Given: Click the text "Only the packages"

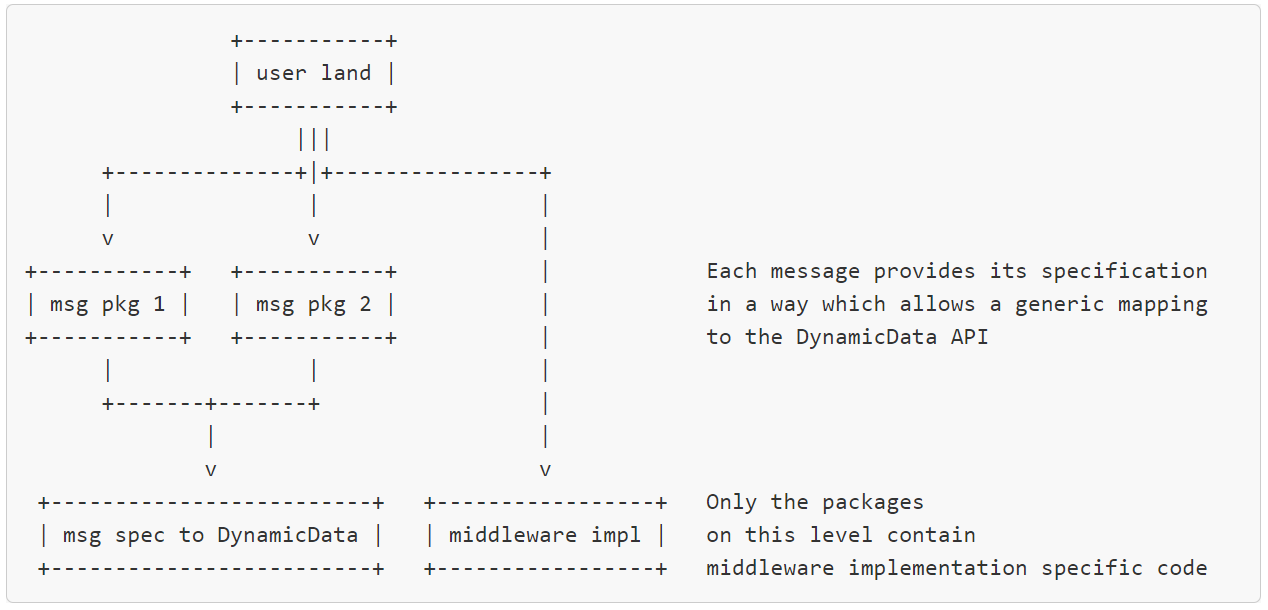Looking at the screenshot, I should (x=815, y=502).
